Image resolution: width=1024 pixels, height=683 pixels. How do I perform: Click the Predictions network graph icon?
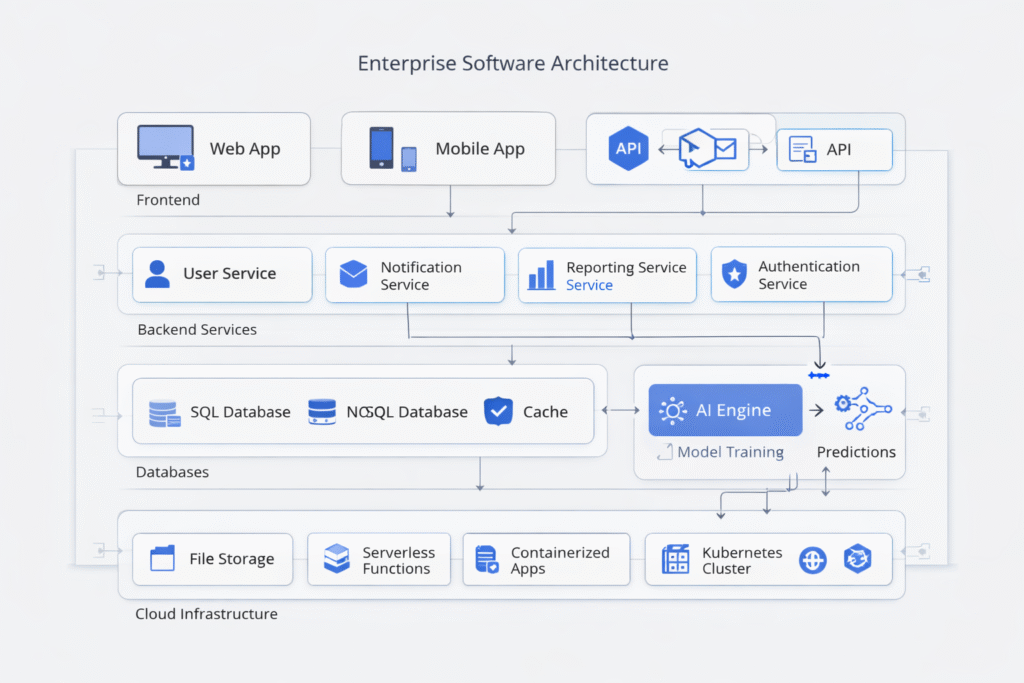pyautogui.click(x=863, y=409)
